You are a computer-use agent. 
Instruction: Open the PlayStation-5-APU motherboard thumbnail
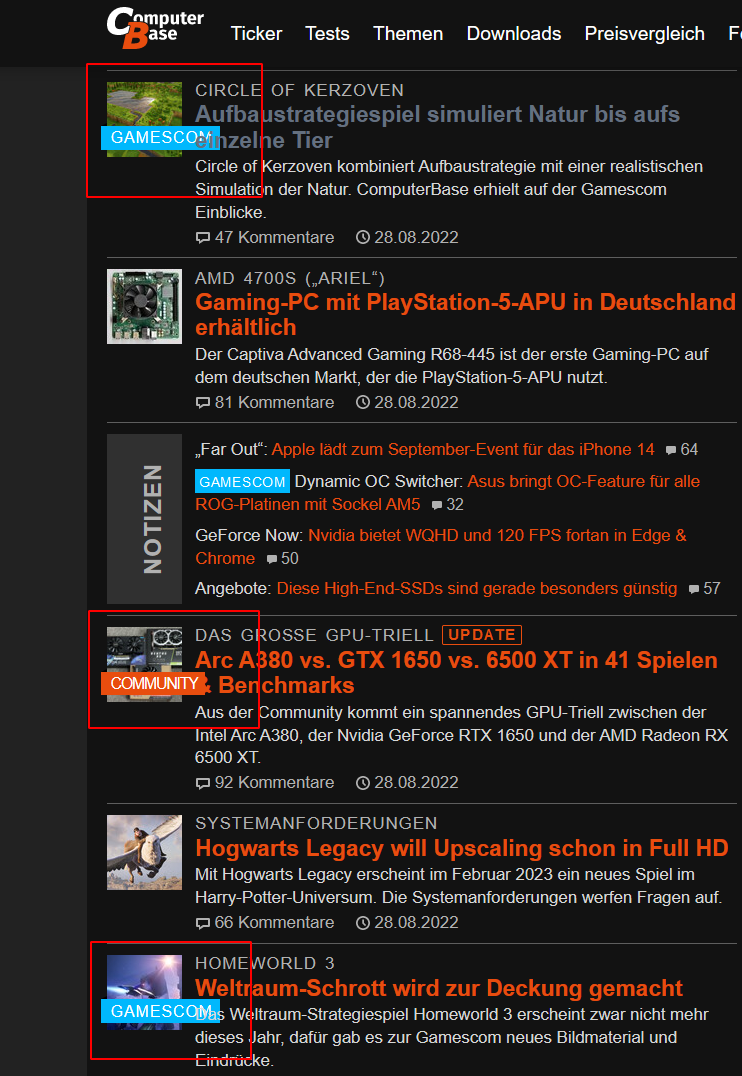tap(144, 306)
